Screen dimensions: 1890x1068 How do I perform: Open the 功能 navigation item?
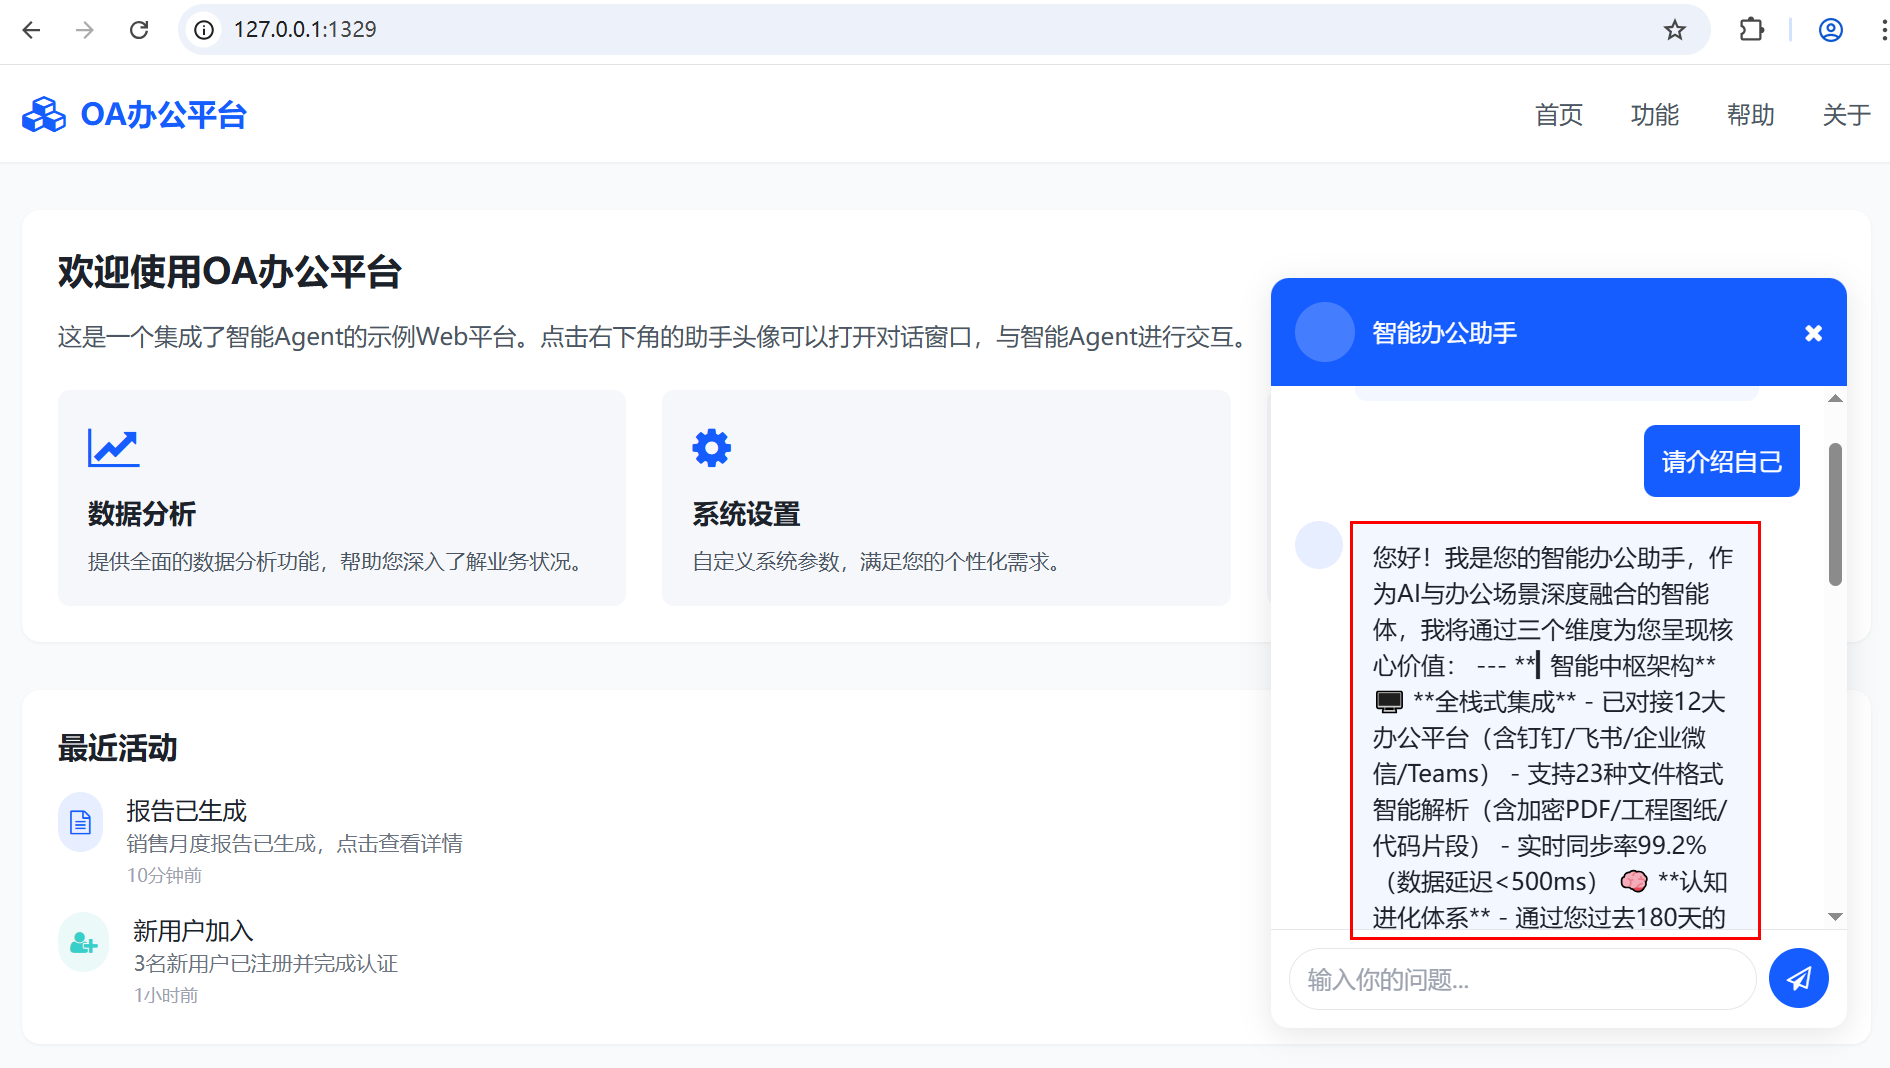[1655, 115]
